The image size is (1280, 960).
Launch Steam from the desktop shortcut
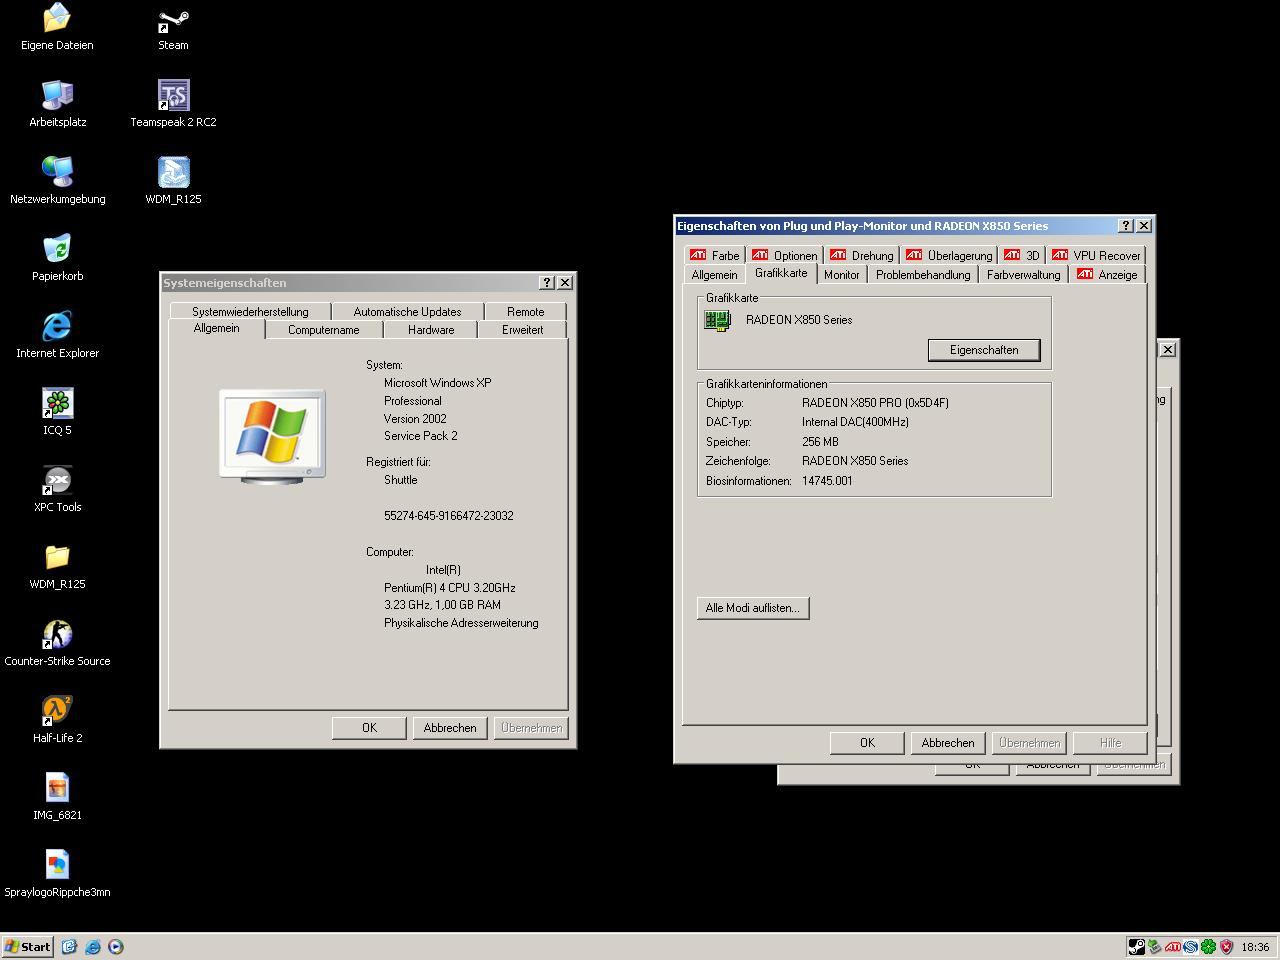click(173, 27)
